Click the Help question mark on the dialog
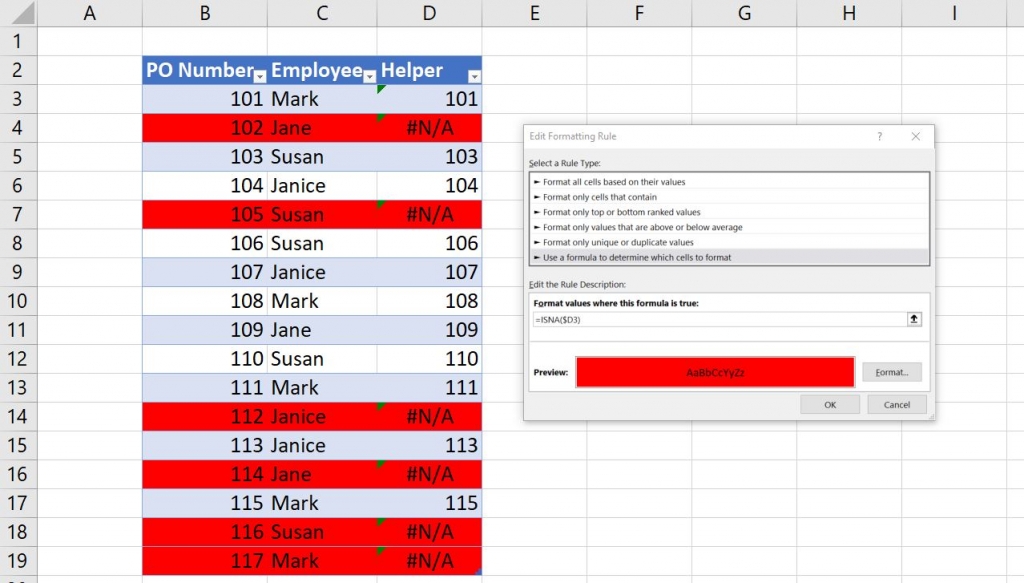The height and width of the screenshot is (583, 1024). coord(879,136)
